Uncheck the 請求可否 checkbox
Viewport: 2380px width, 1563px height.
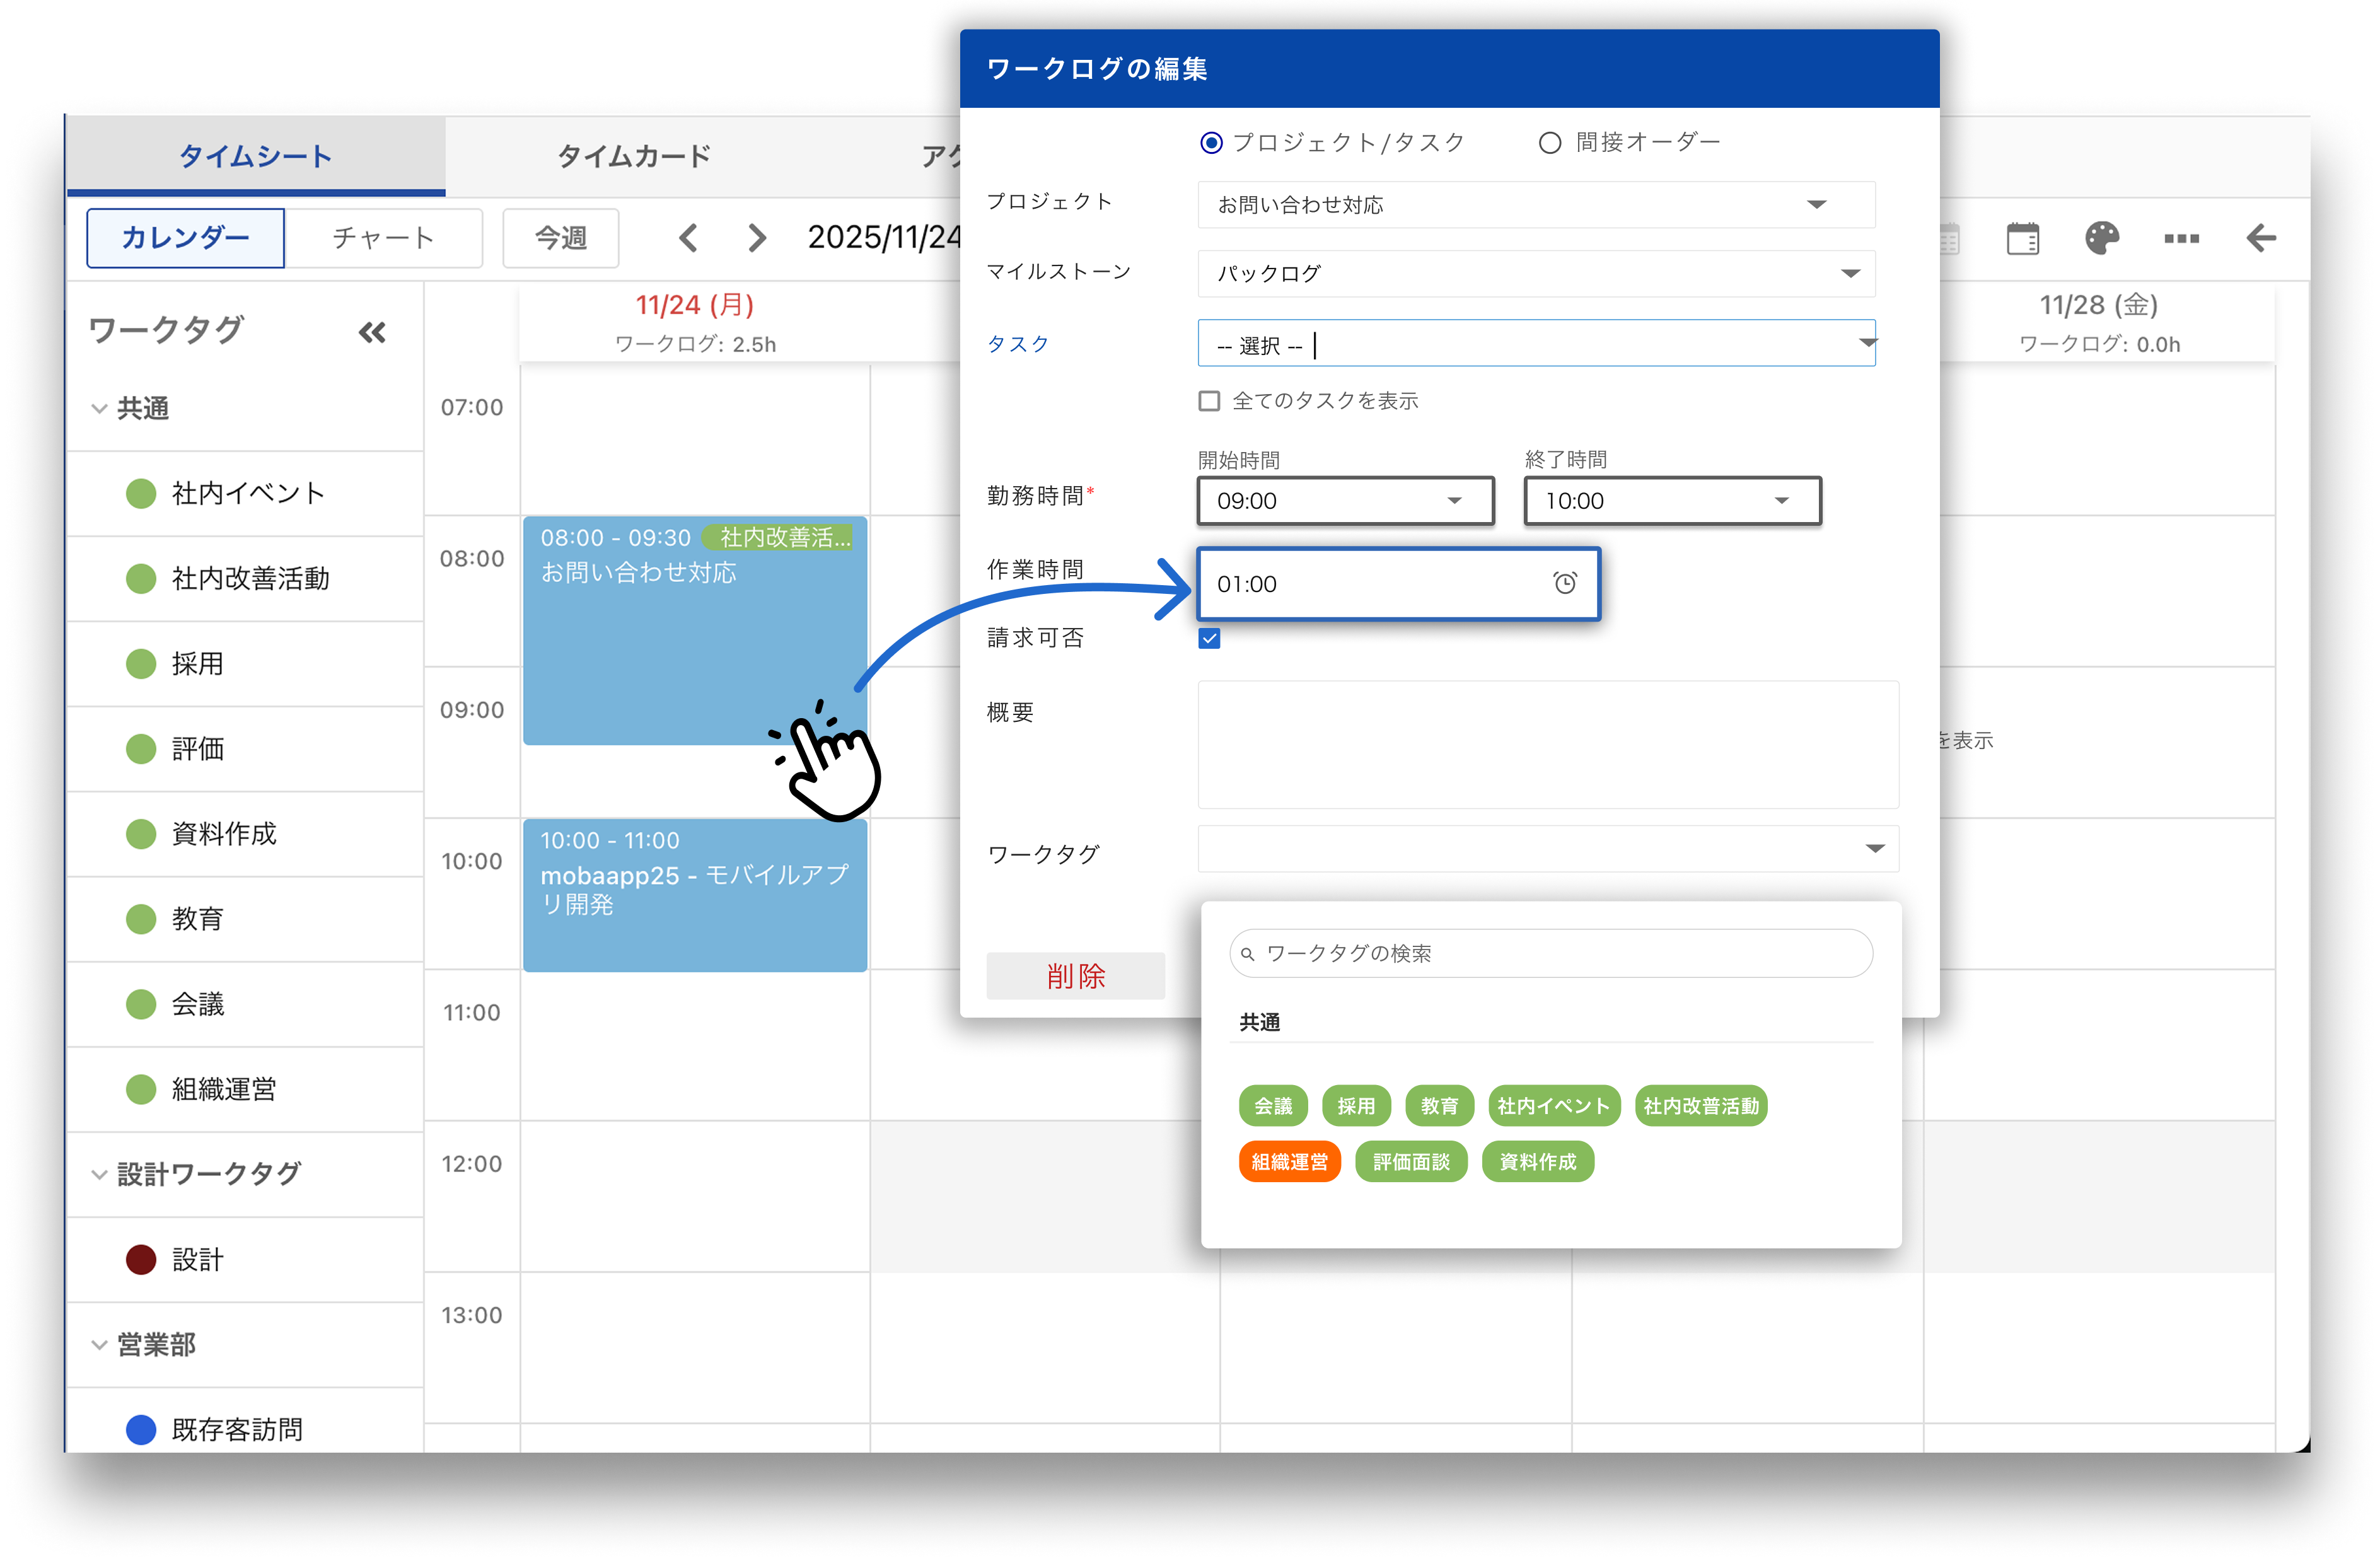pyautogui.click(x=1209, y=638)
